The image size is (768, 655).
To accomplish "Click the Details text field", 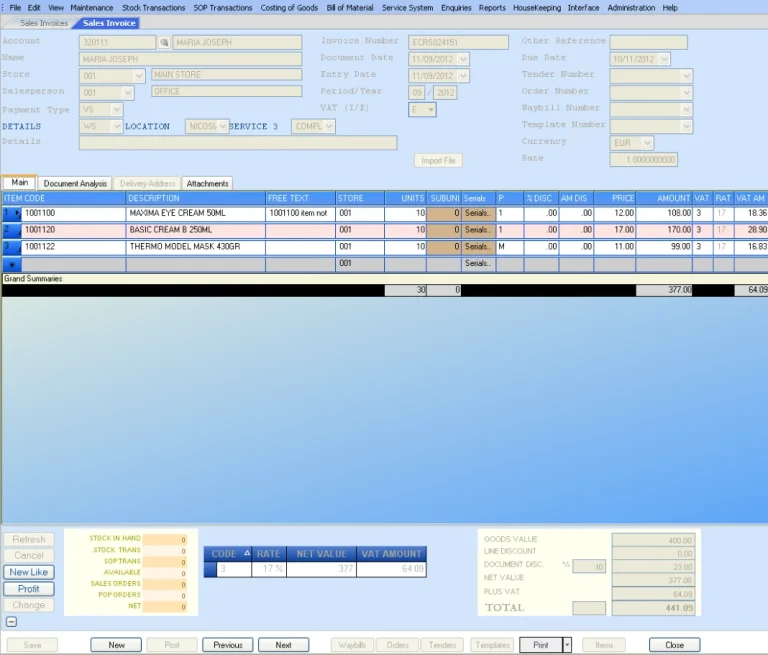I will pyautogui.click(x=238, y=143).
